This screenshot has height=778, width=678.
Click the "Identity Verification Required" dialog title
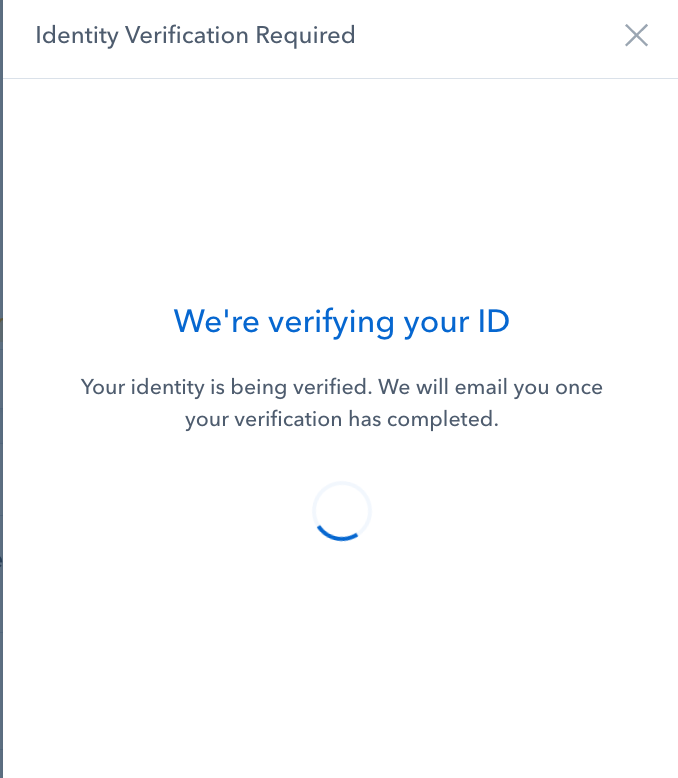pyautogui.click(x=195, y=36)
